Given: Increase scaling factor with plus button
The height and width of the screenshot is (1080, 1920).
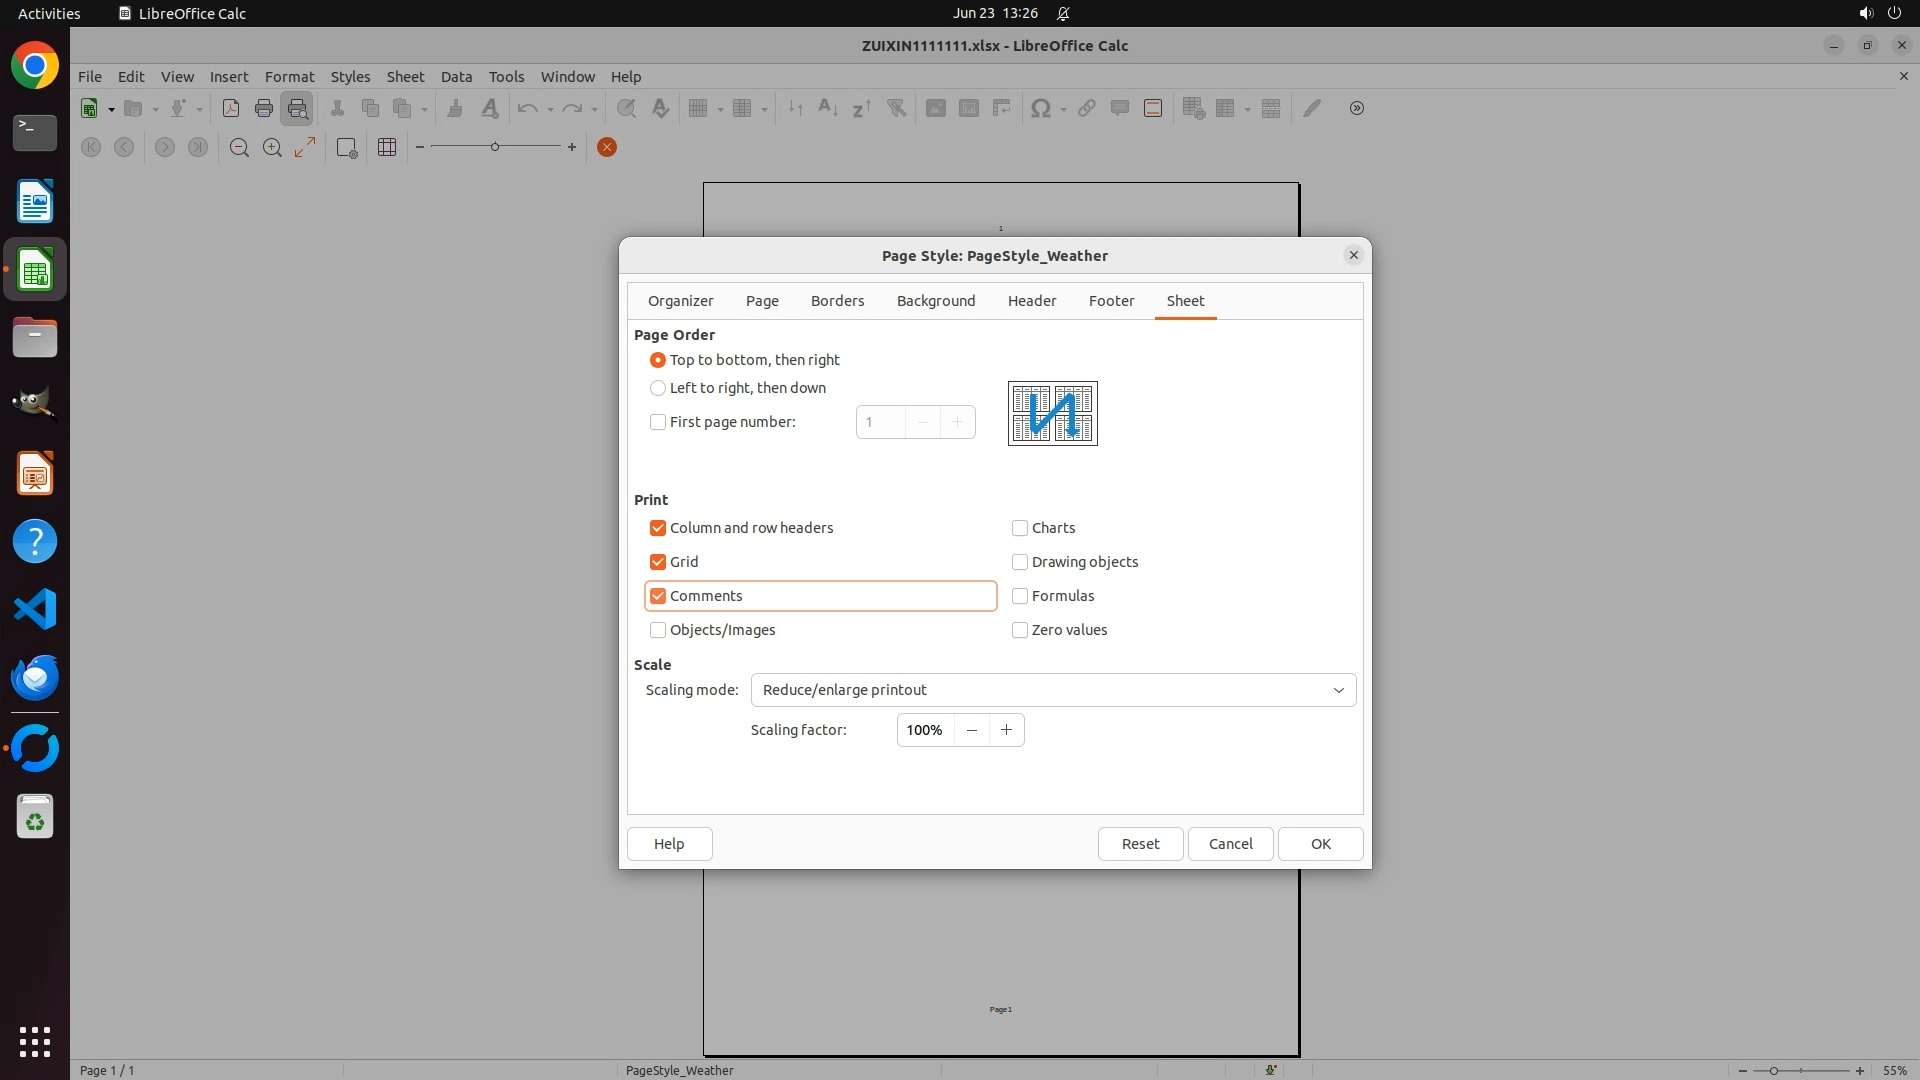Looking at the screenshot, I should pos(1006,730).
